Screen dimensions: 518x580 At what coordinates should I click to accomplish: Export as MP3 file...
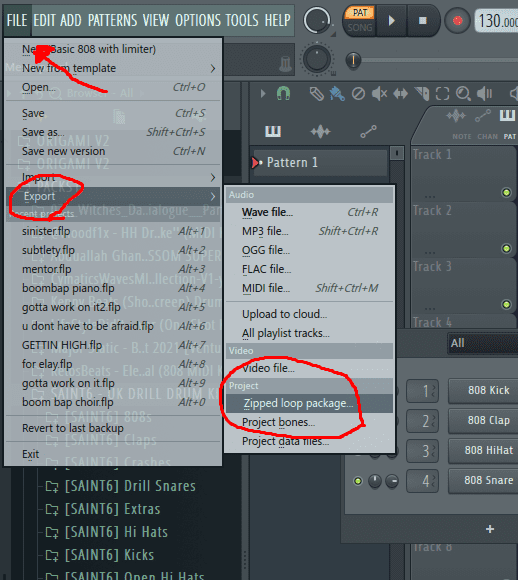coord(310,231)
